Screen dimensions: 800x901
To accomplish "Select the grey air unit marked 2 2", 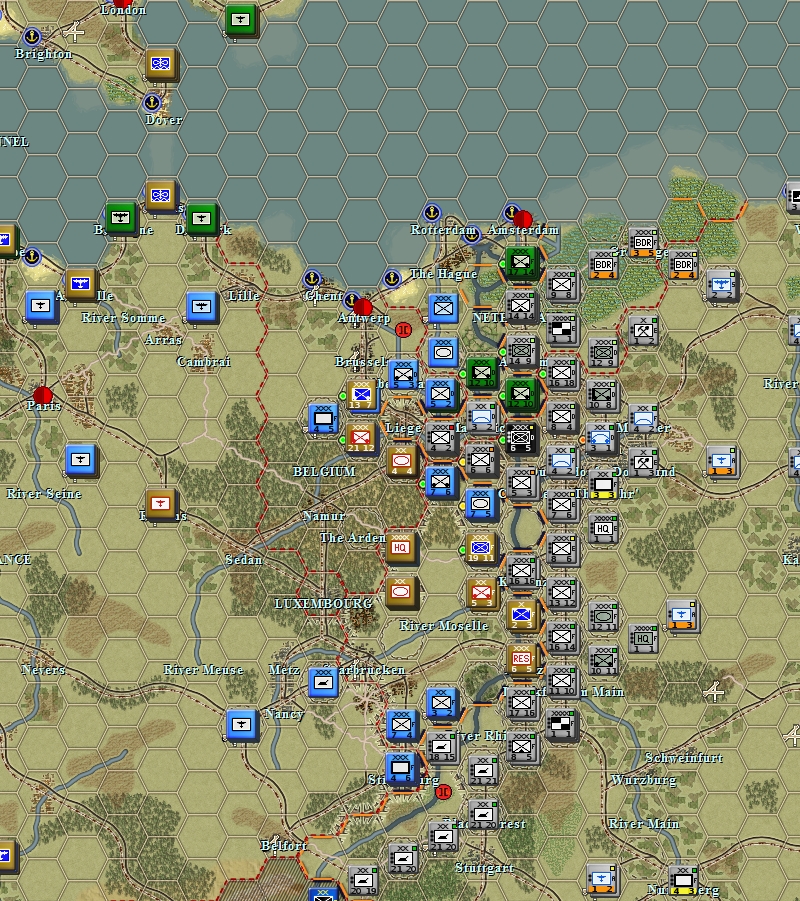I will click(x=722, y=285).
